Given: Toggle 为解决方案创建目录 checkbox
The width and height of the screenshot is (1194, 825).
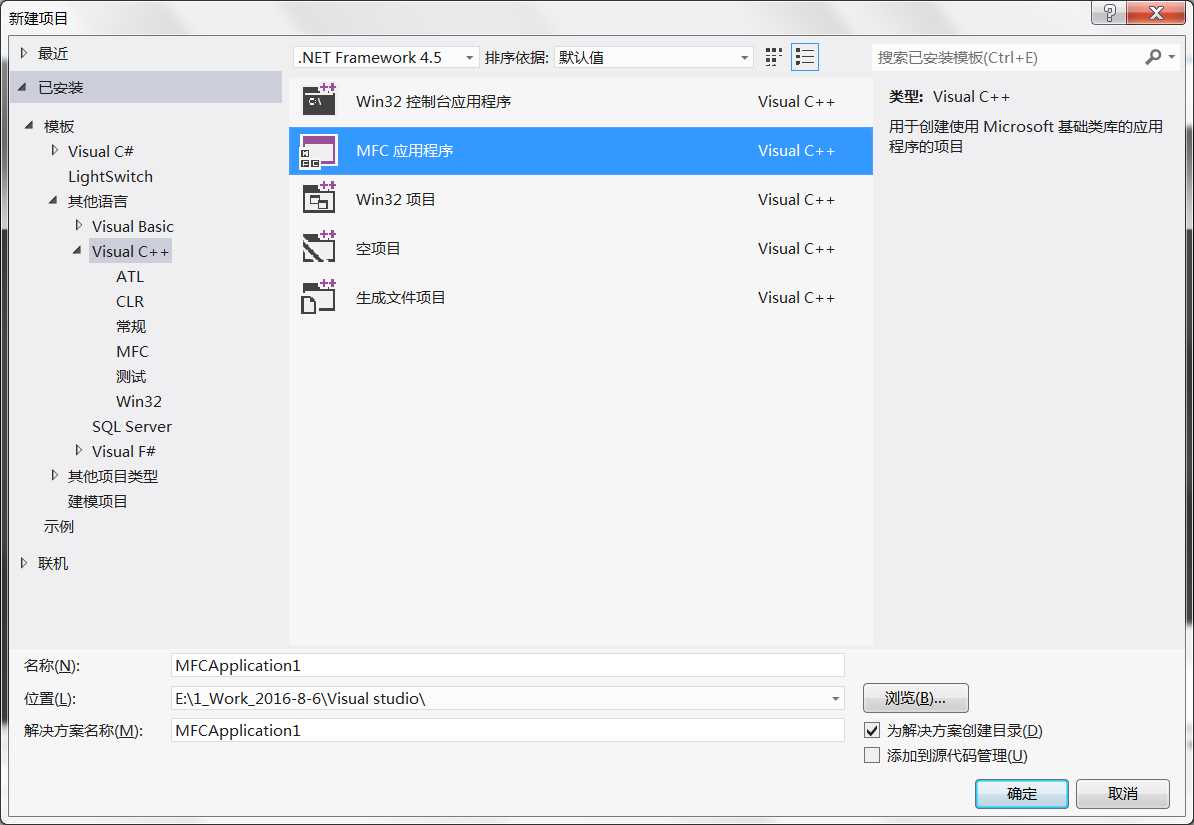Looking at the screenshot, I should (872, 731).
